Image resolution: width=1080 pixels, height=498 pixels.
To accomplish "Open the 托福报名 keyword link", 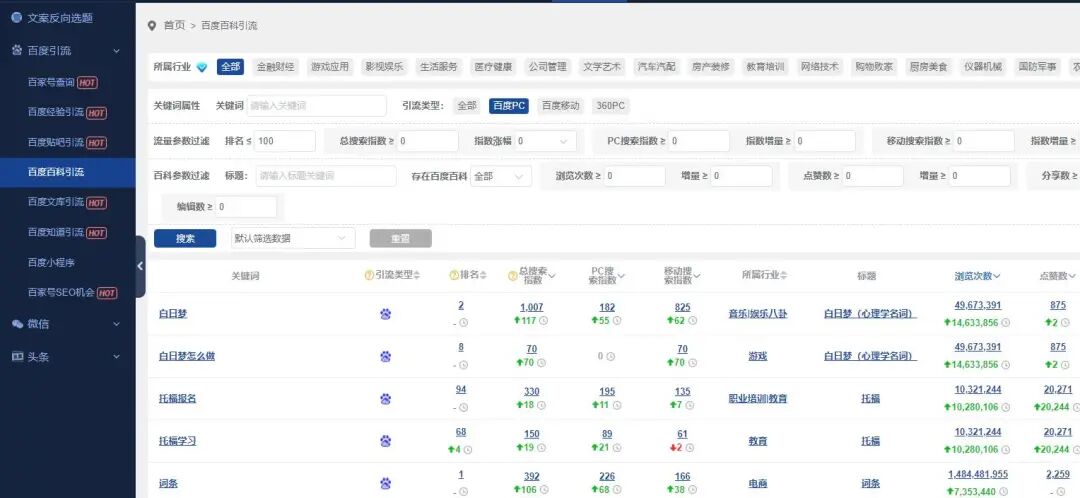I will [x=178, y=398].
